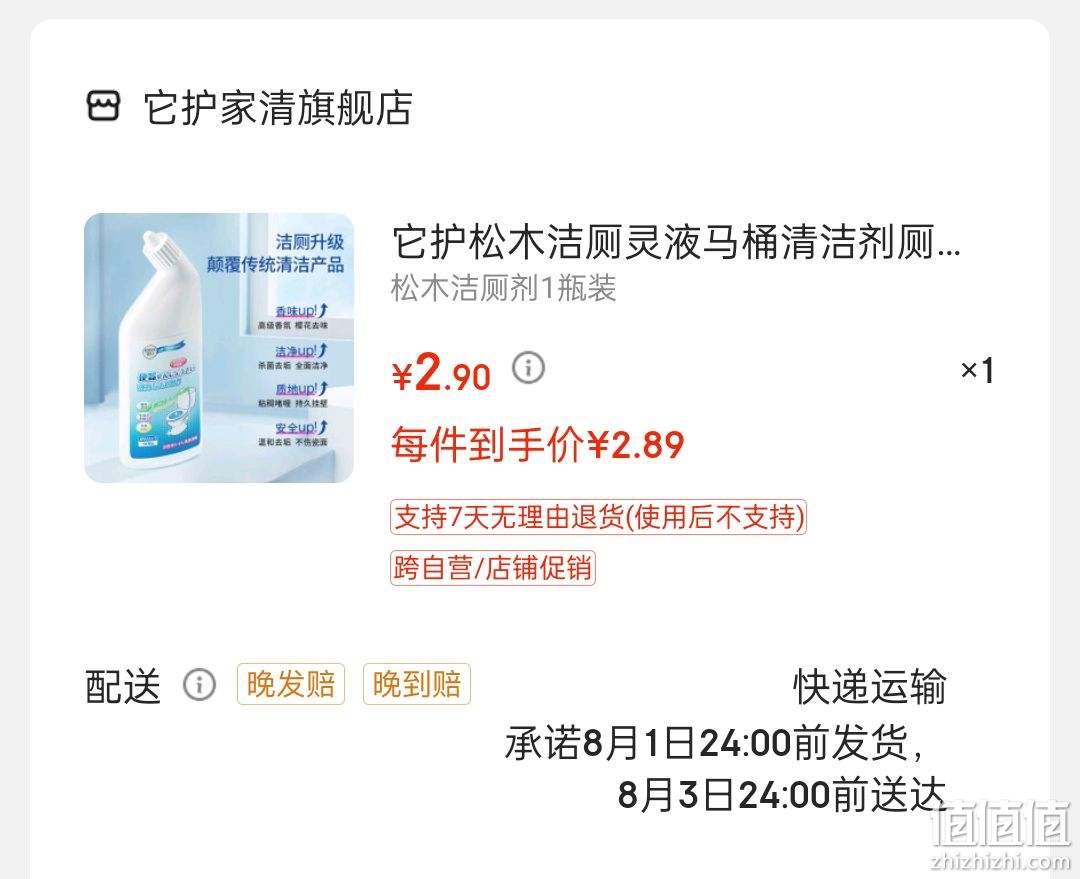Tap the 晚到赔 badge
The image size is (1080, 879).
point(417,684)
